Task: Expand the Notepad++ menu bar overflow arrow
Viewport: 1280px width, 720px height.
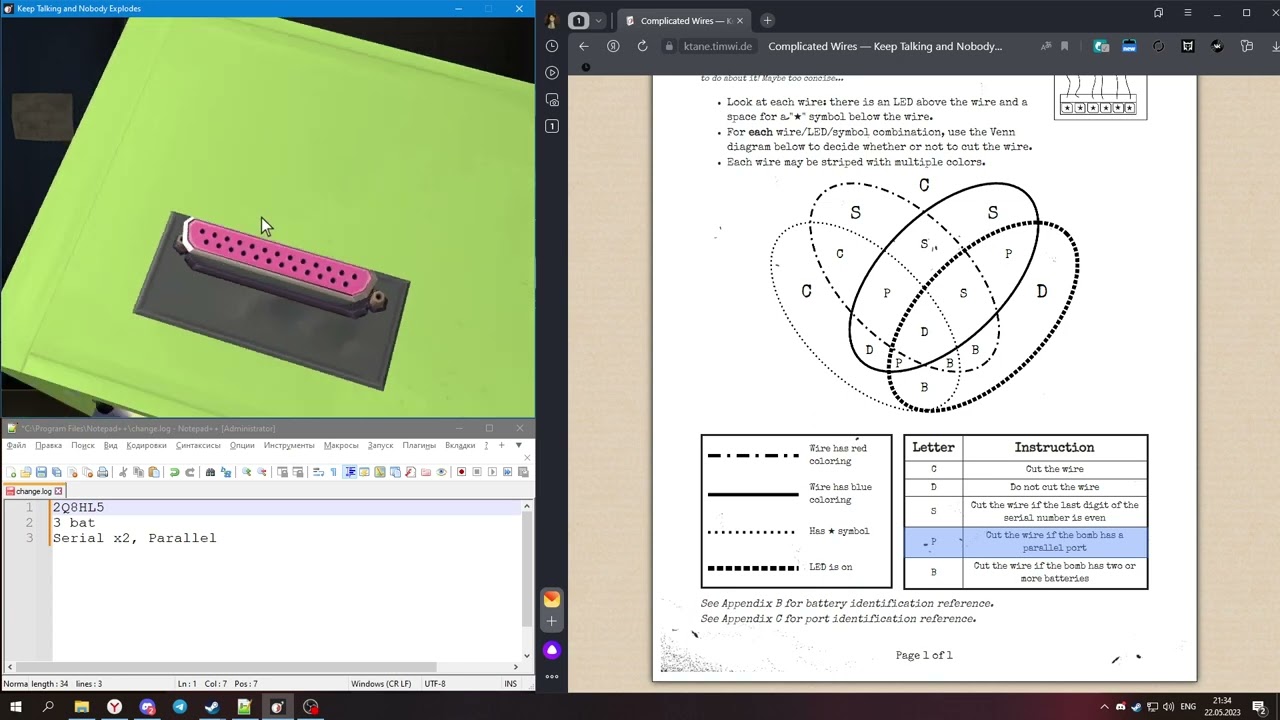Action: (518, 445)
